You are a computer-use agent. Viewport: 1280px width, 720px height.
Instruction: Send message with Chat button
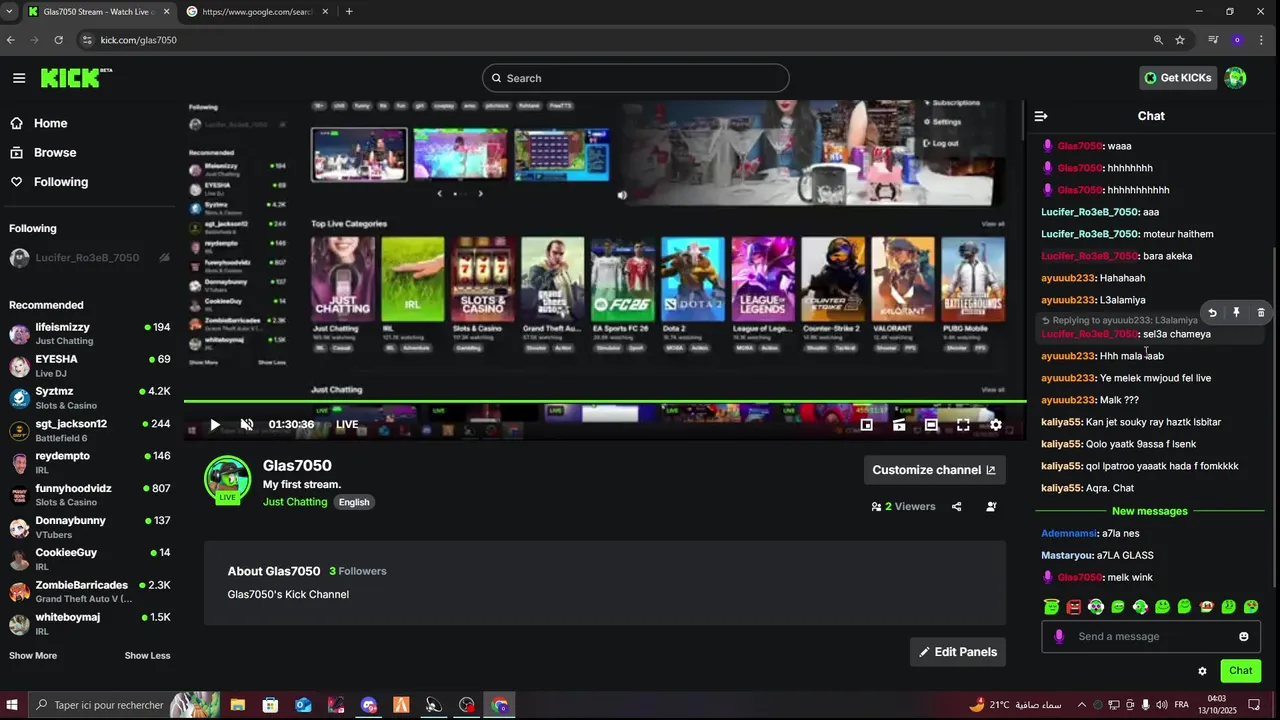1240,671
